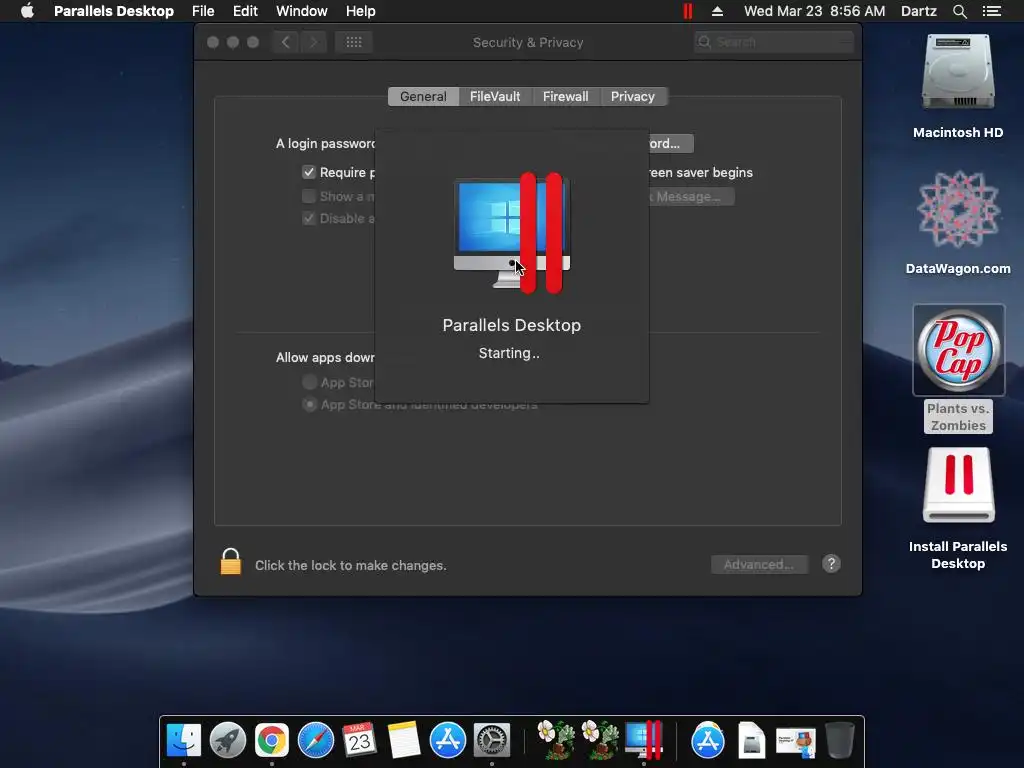Screen dimensions: 1024x768
Task: Open System Preferences from the Dock
Action: [x=492, y=741]
